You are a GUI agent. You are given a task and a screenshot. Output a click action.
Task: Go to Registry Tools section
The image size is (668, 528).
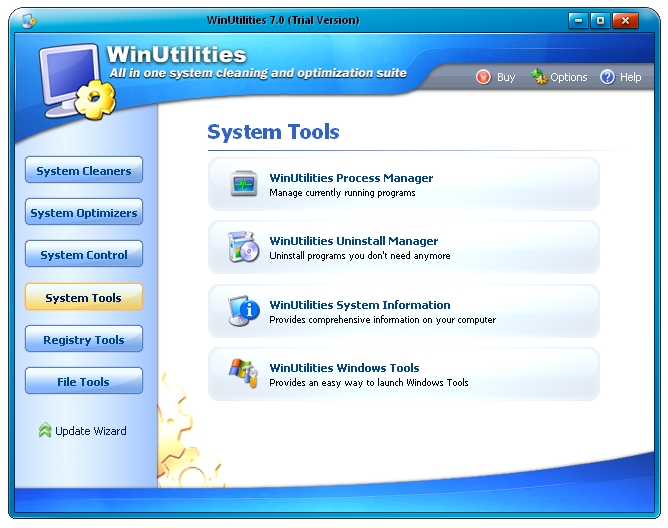pyautogui.click(x=84, y=339)
